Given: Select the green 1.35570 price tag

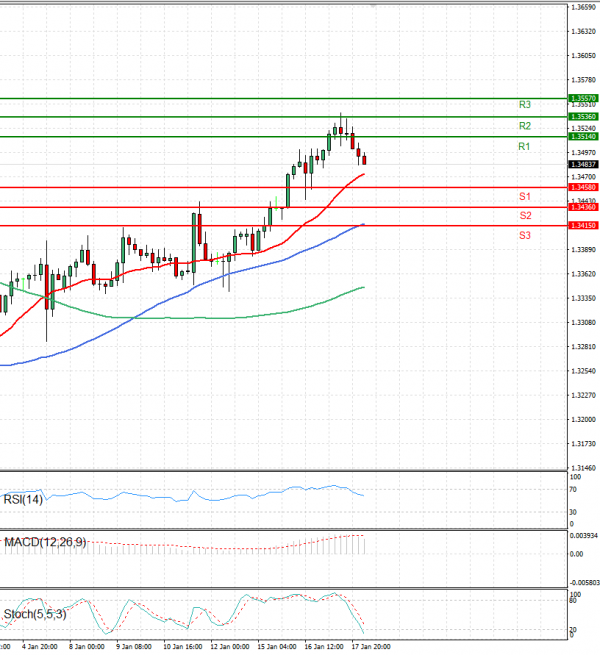Looking at the screenshot, I should point(584,99).
